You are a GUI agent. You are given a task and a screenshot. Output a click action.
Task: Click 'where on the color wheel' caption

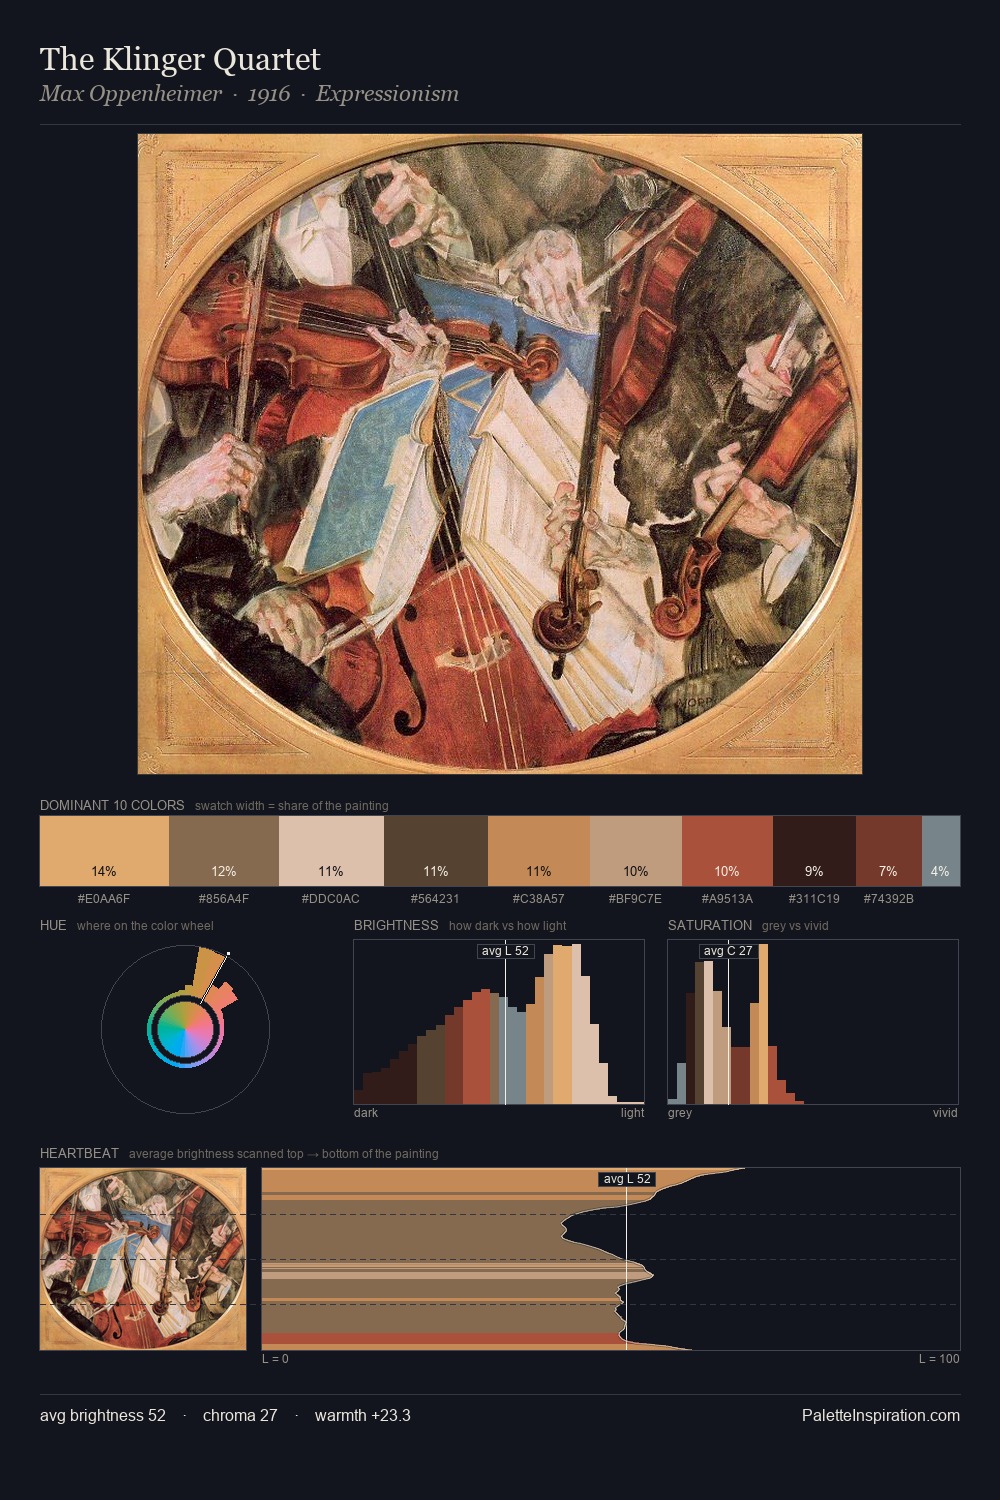(145, 925)
